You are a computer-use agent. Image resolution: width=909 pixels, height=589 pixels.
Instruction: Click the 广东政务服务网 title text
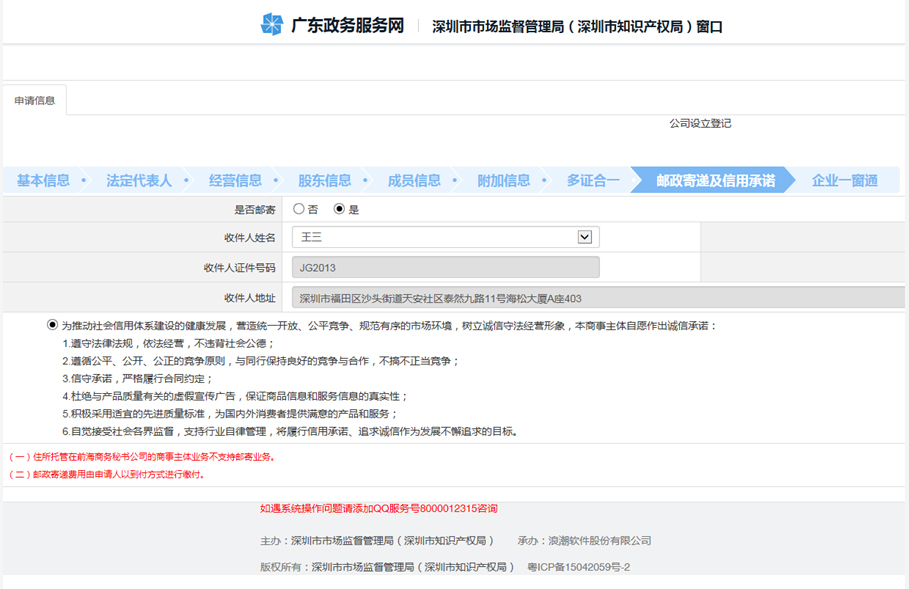pos(347,26)
